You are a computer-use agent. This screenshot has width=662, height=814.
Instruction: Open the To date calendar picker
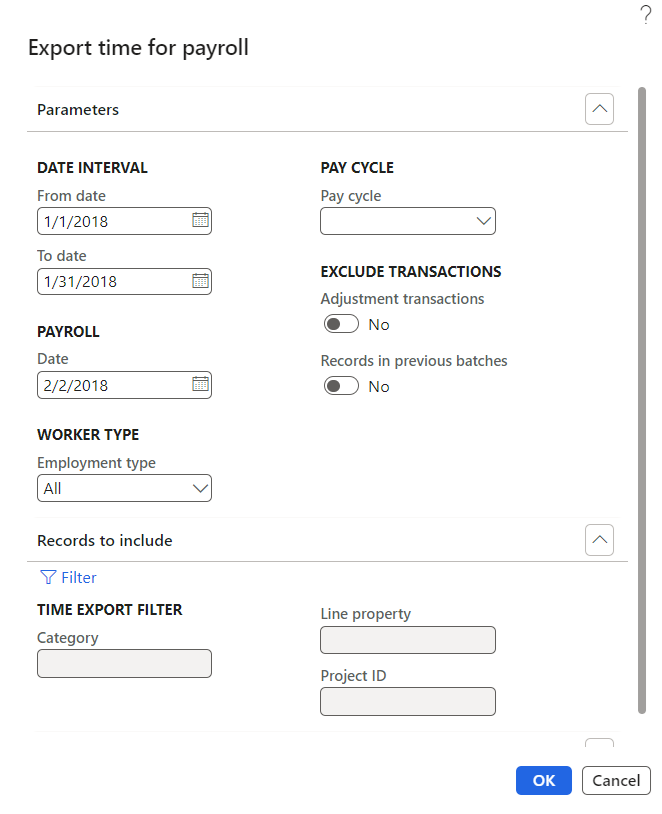pyautogui.click(x=200, y=281)
